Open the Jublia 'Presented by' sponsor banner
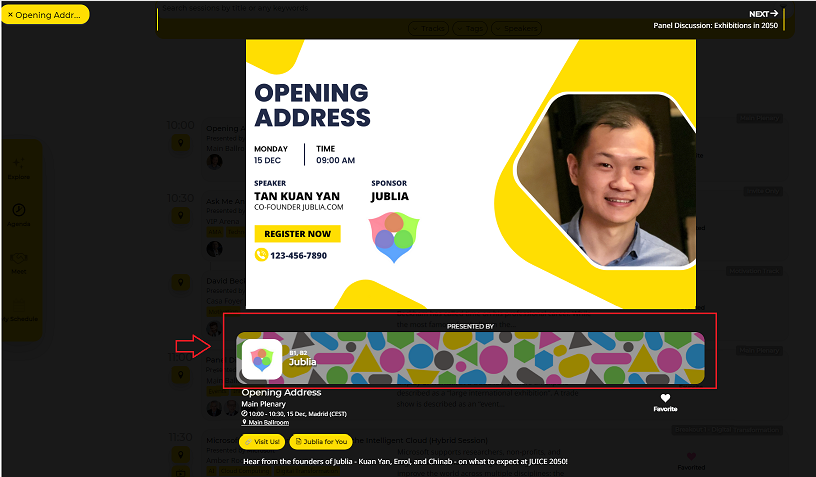 (x=470, y=358)
